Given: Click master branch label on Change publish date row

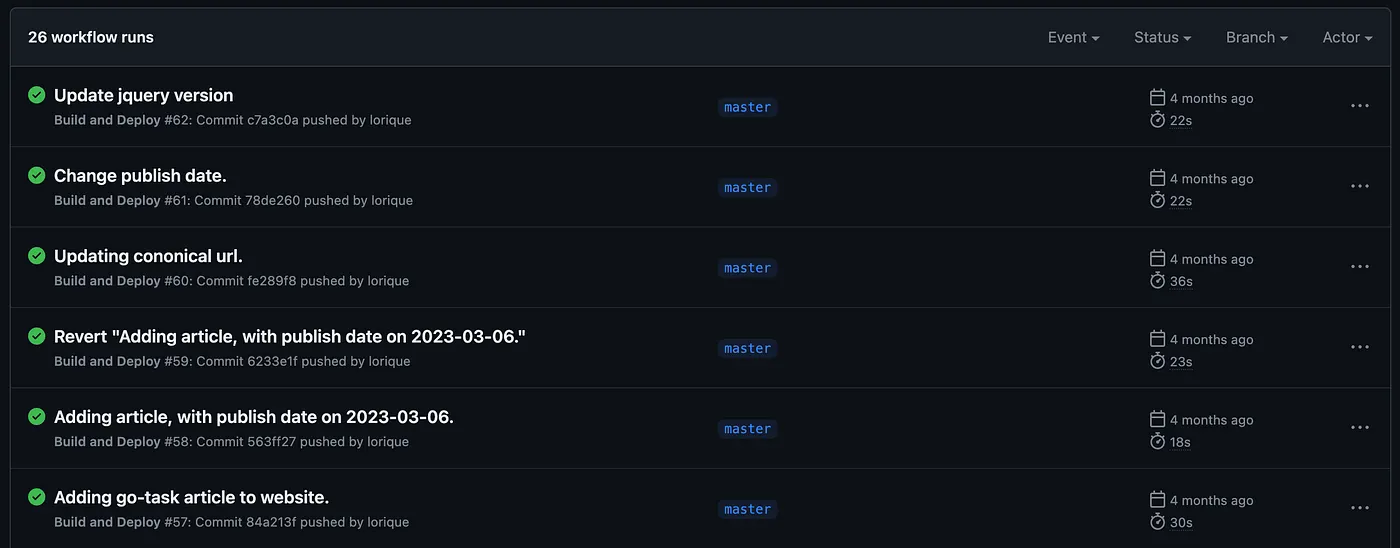Looking at the screenshot, I should pos(747,188).
